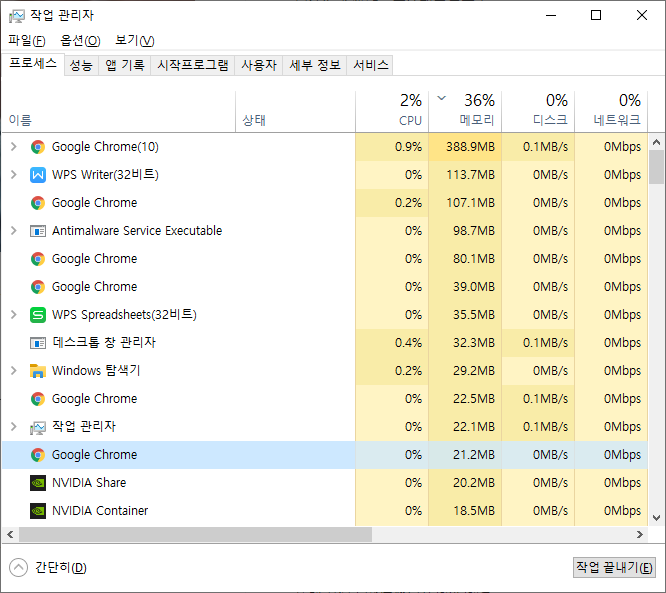Click the vertical scrollbar thumb
The image size is (666, 593).
pyautogui.click(x=657, y=167)
